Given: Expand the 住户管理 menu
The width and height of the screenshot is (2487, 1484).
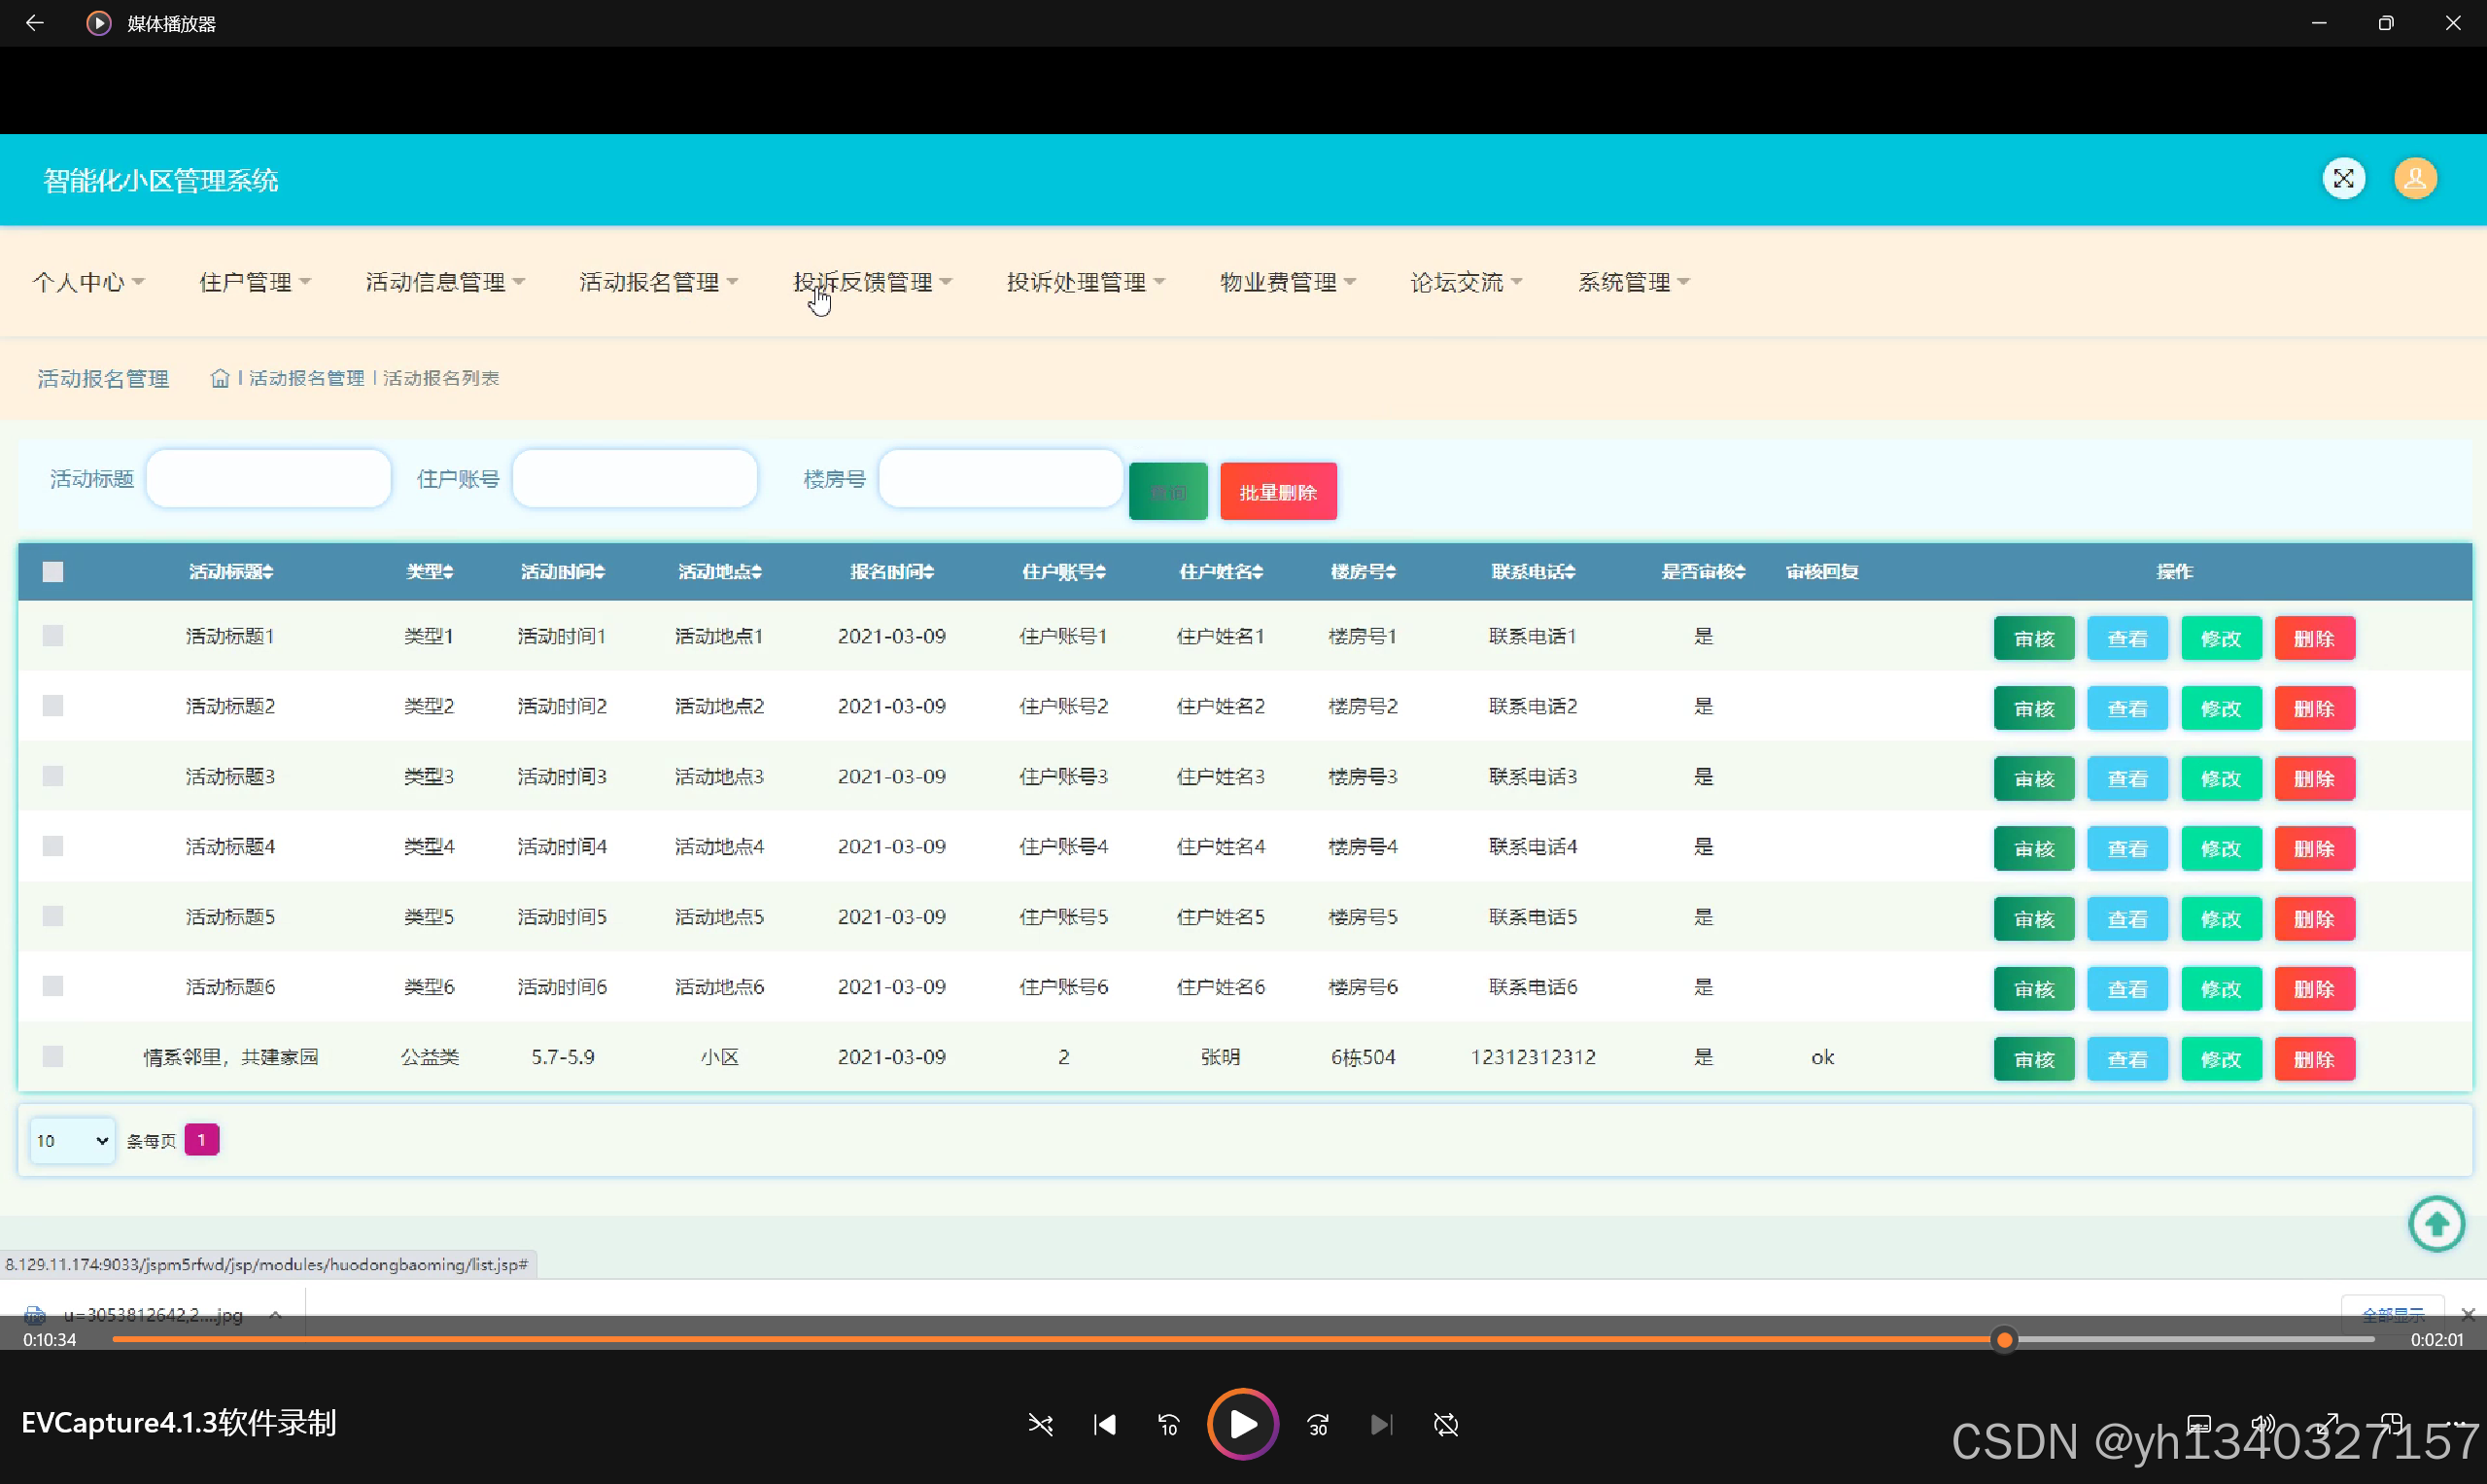Looking at the screenshot, I should click(255, 282).
